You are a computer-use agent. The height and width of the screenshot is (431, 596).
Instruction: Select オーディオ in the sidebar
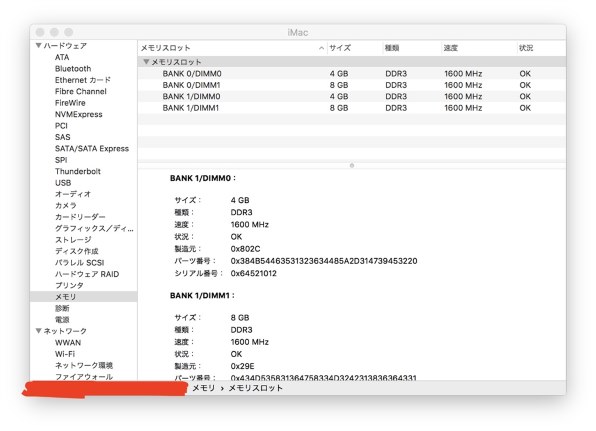click(73, 194)
